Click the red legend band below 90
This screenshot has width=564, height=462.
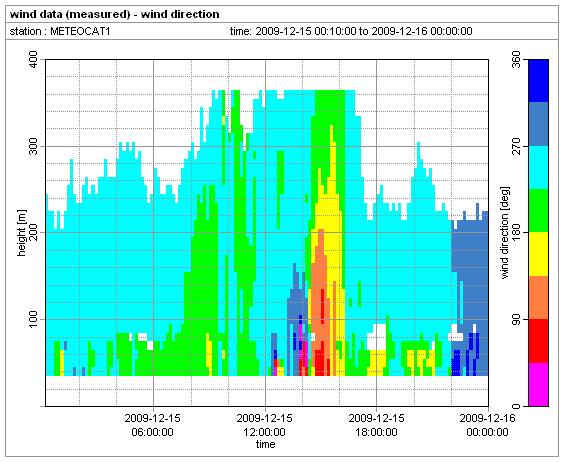tap(538, 341)
